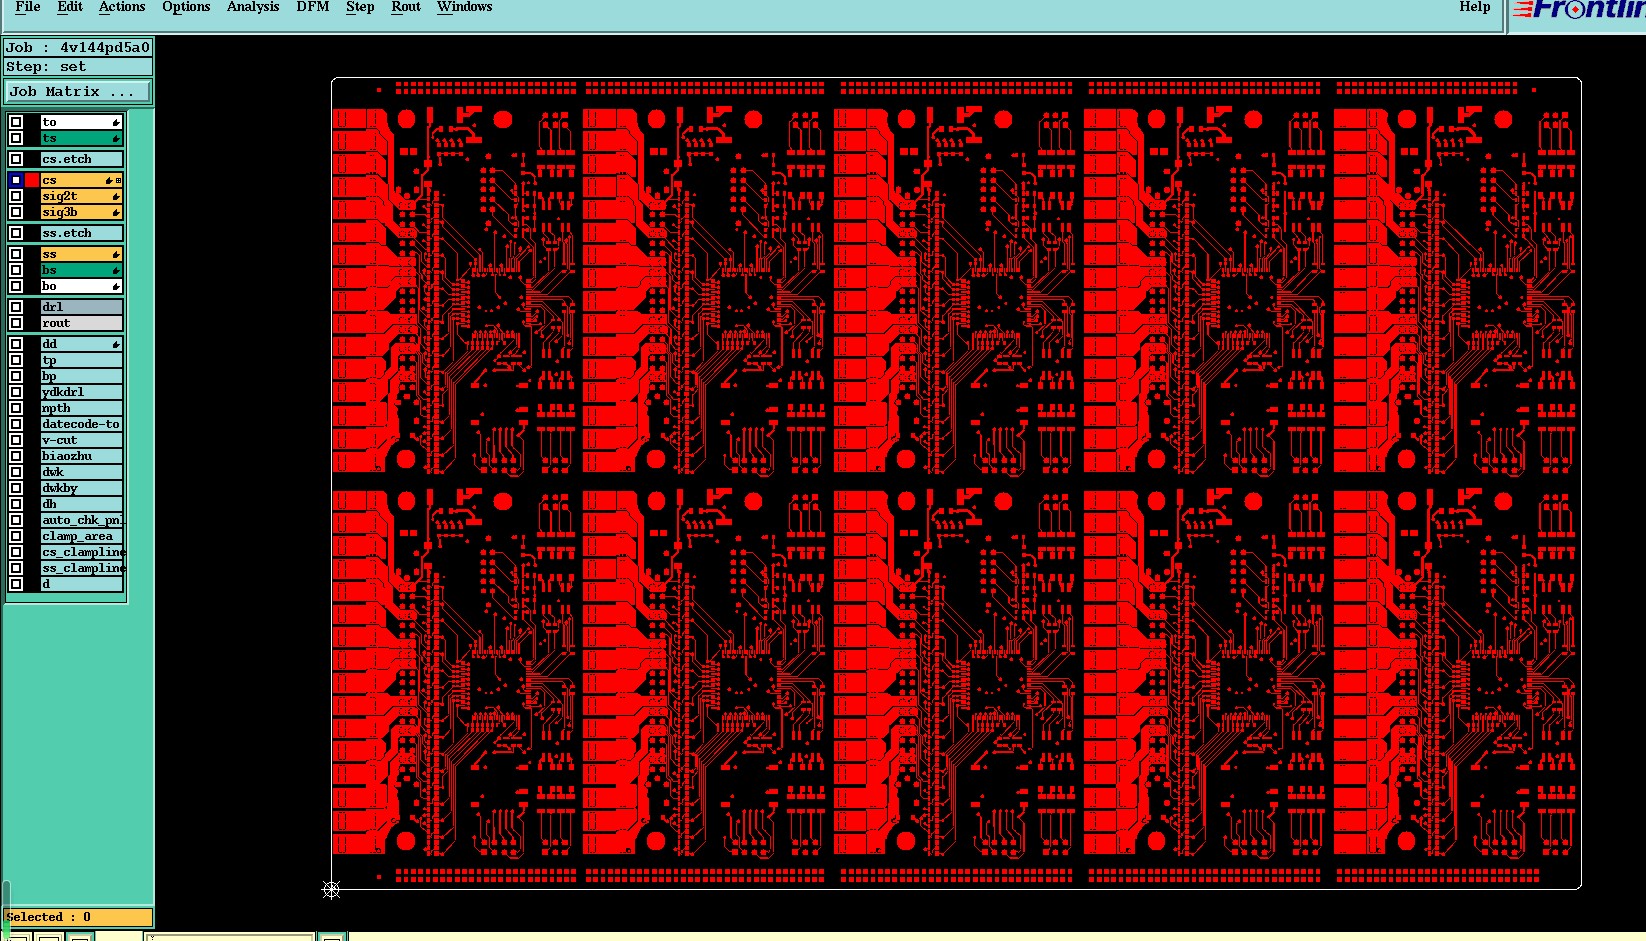
Task: Toggle display checkbox for ss.etch layer
Action: click(16, 233)
